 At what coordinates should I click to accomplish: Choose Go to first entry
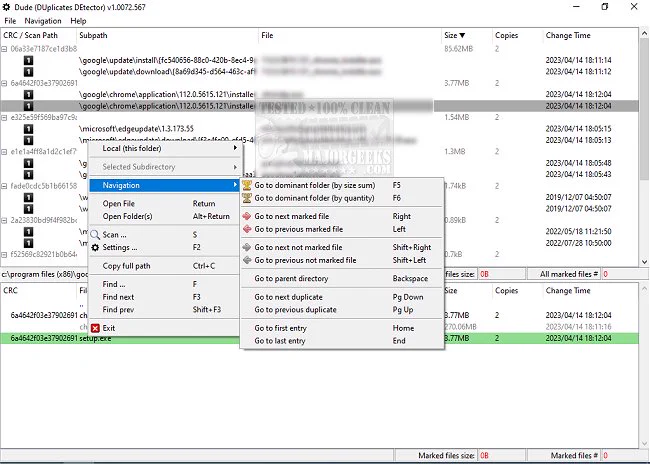342,328
